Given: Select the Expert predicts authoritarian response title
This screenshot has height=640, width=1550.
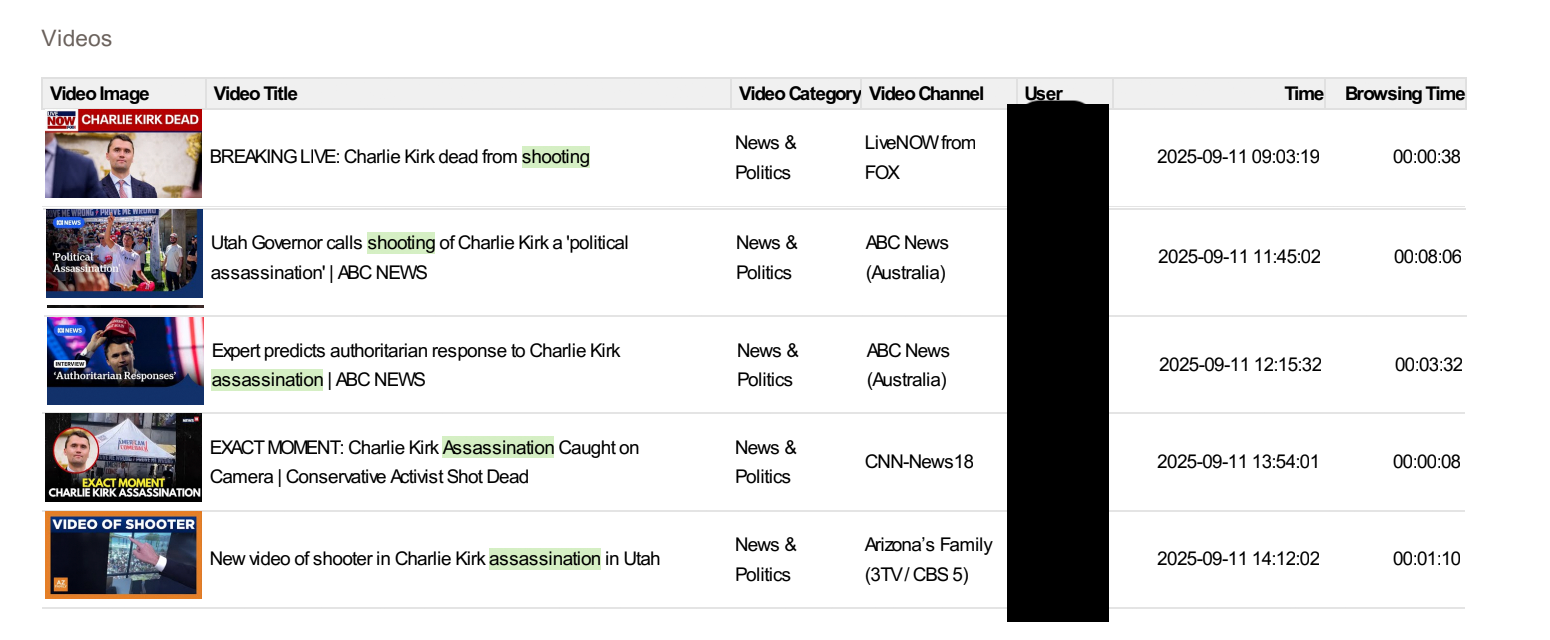Looking at the screenshot, I should [415, 365].
